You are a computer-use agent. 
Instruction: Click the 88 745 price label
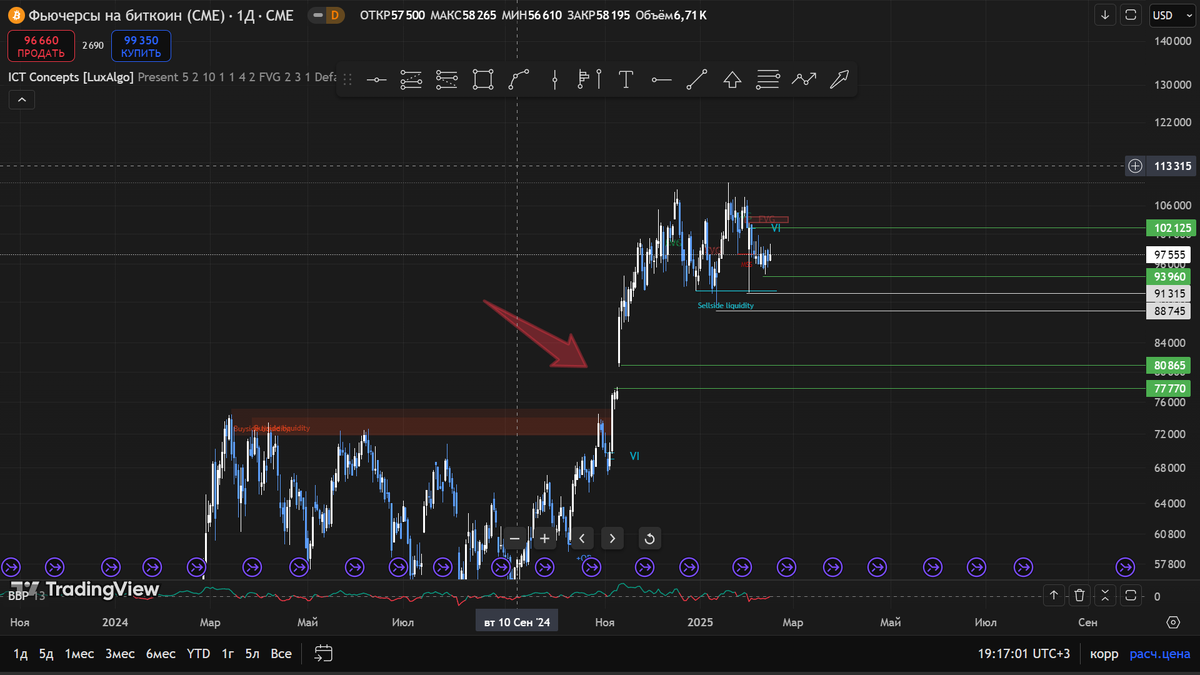pyautogui.click(x=1170, y=311)
